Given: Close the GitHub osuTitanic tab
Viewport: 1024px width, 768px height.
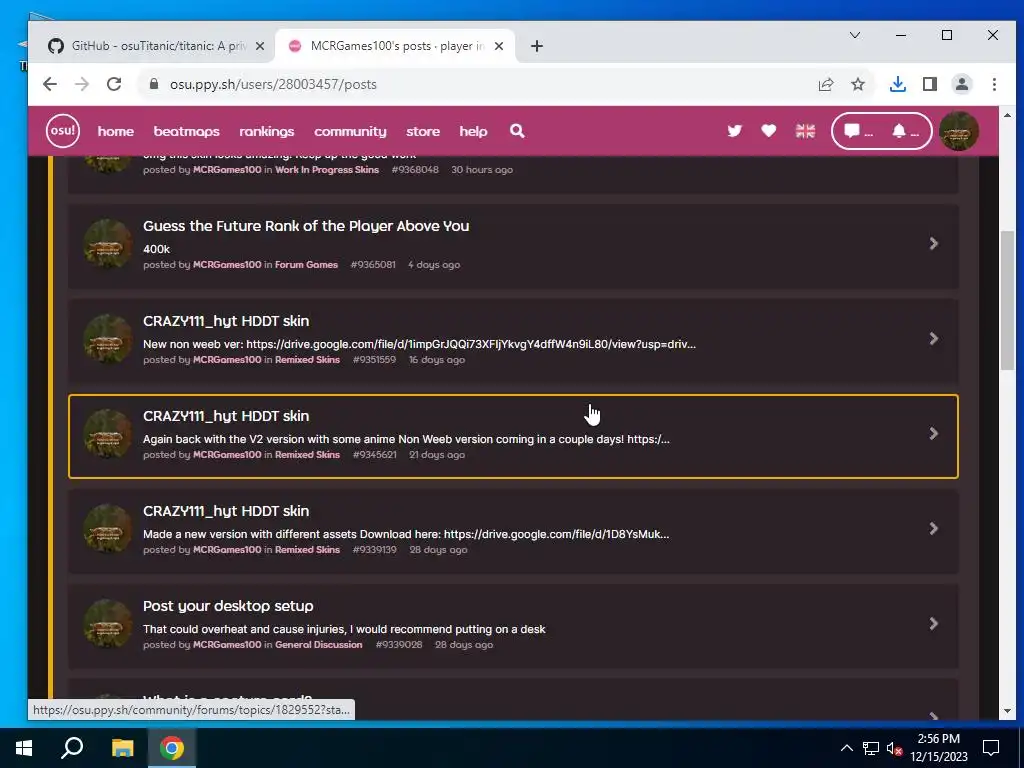Looking at the screenshot, I should (x=259, y=46).
